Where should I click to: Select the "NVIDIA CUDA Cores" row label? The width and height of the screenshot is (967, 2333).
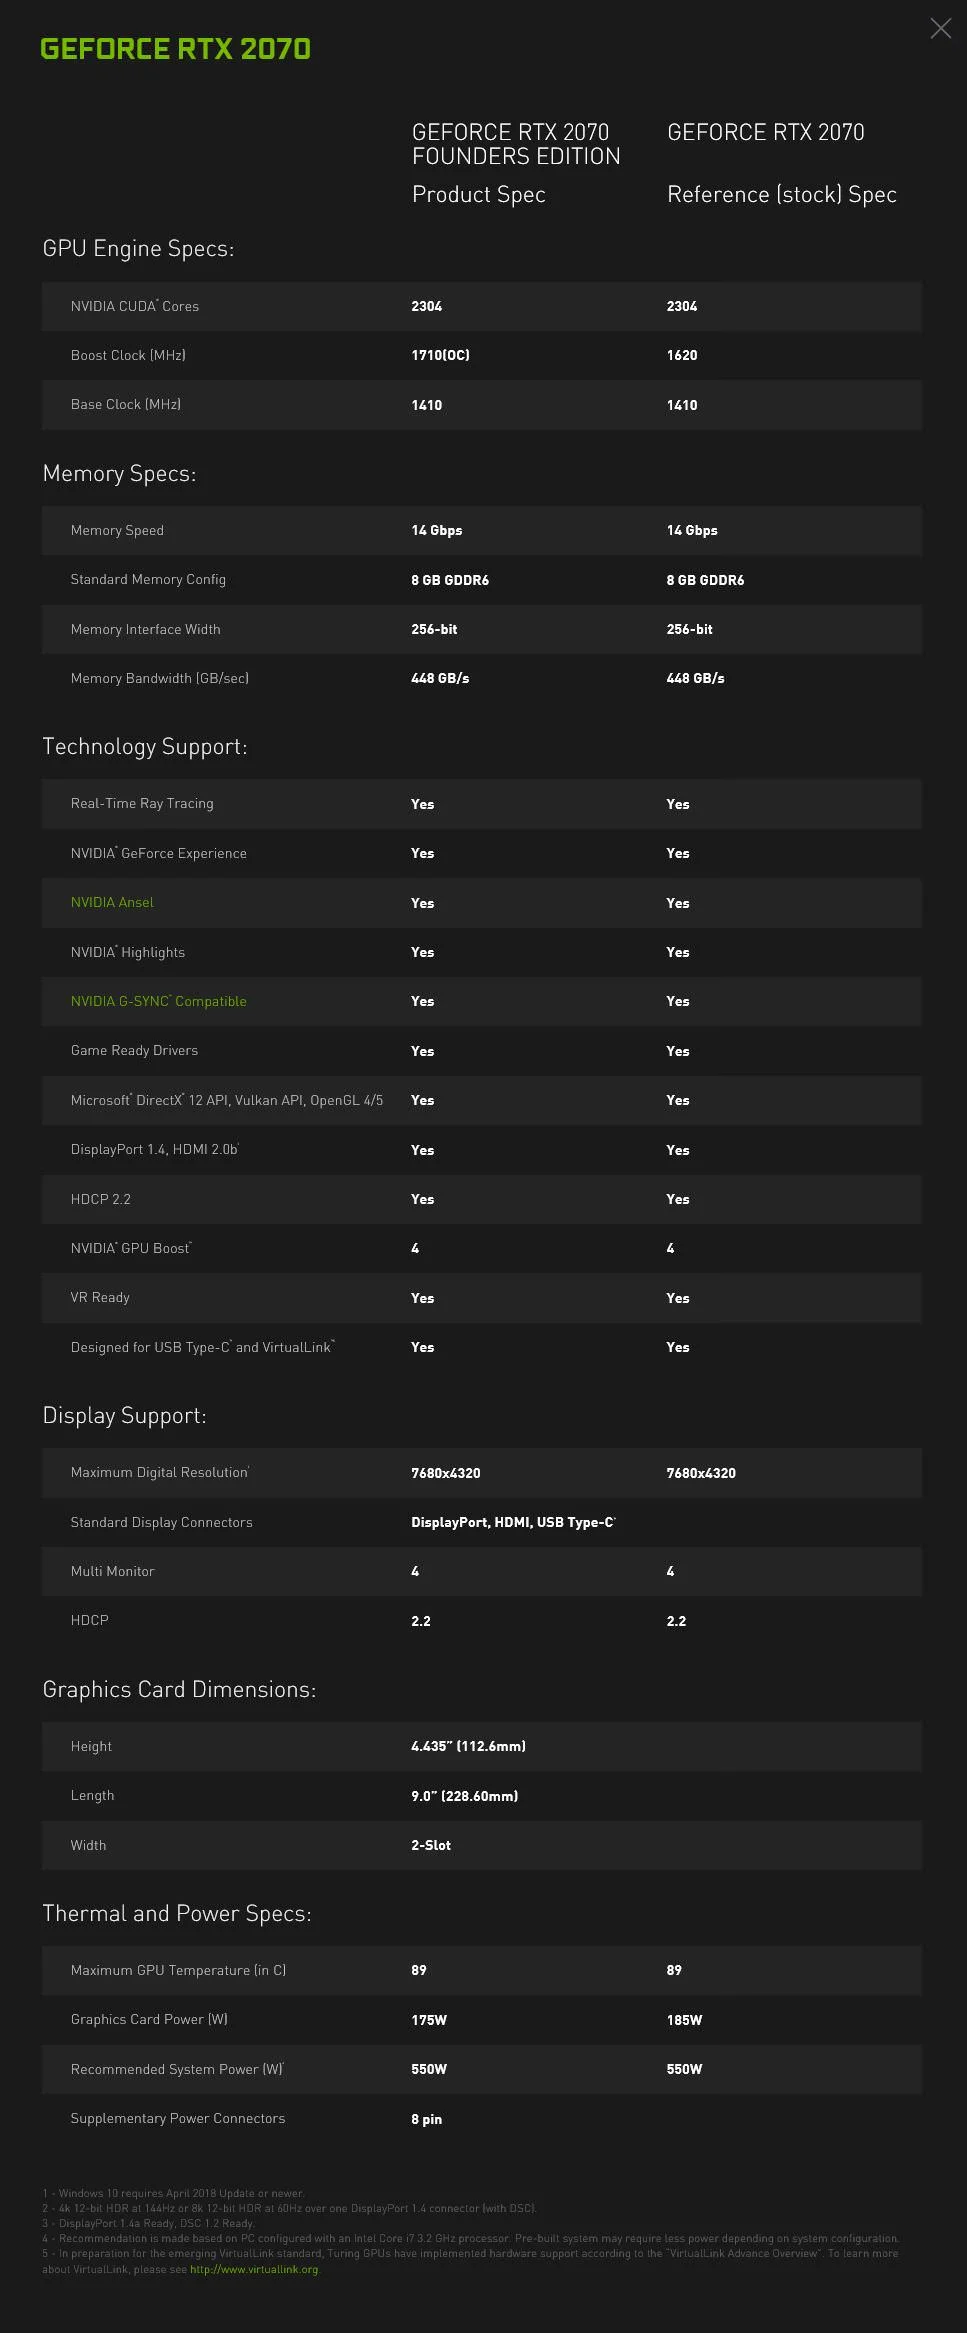[x=135, y=306]
